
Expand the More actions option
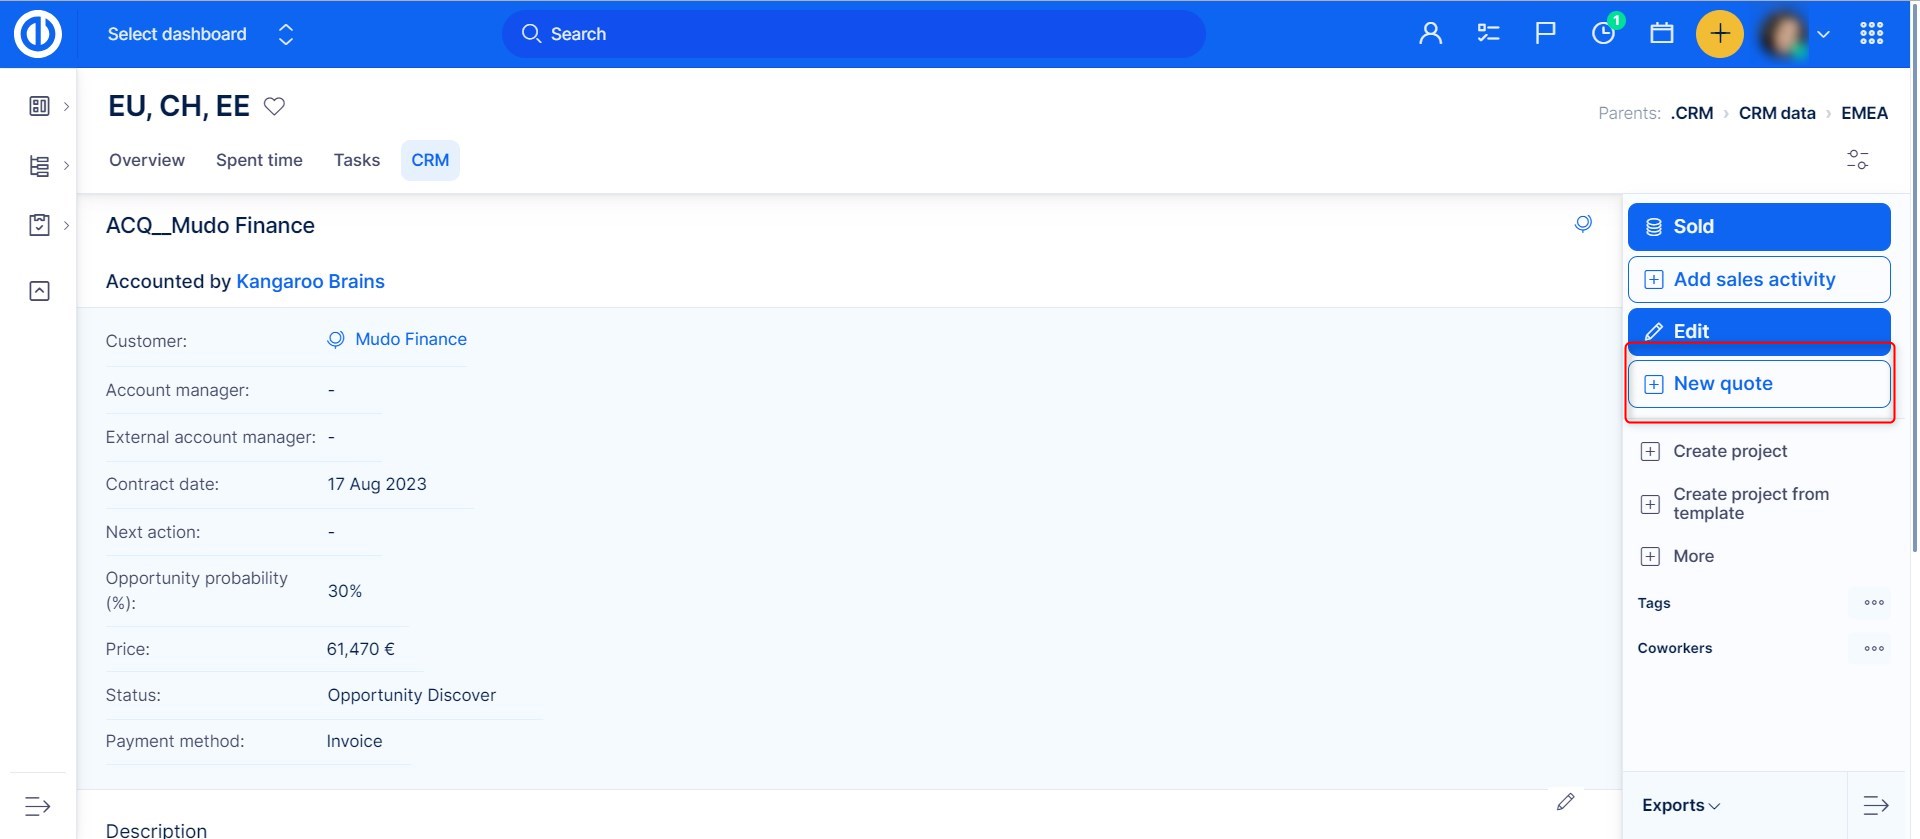click(x=1692, y=556)
